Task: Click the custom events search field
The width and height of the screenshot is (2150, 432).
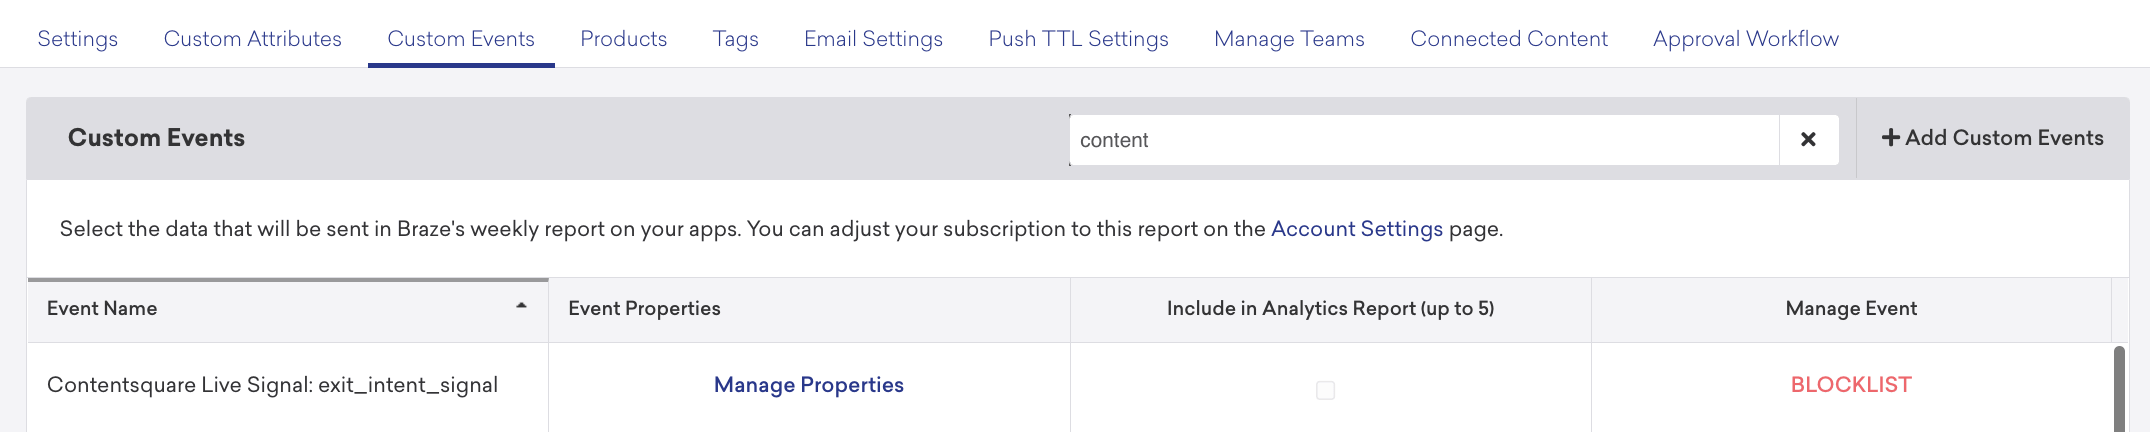Action: coord(1422,140)
